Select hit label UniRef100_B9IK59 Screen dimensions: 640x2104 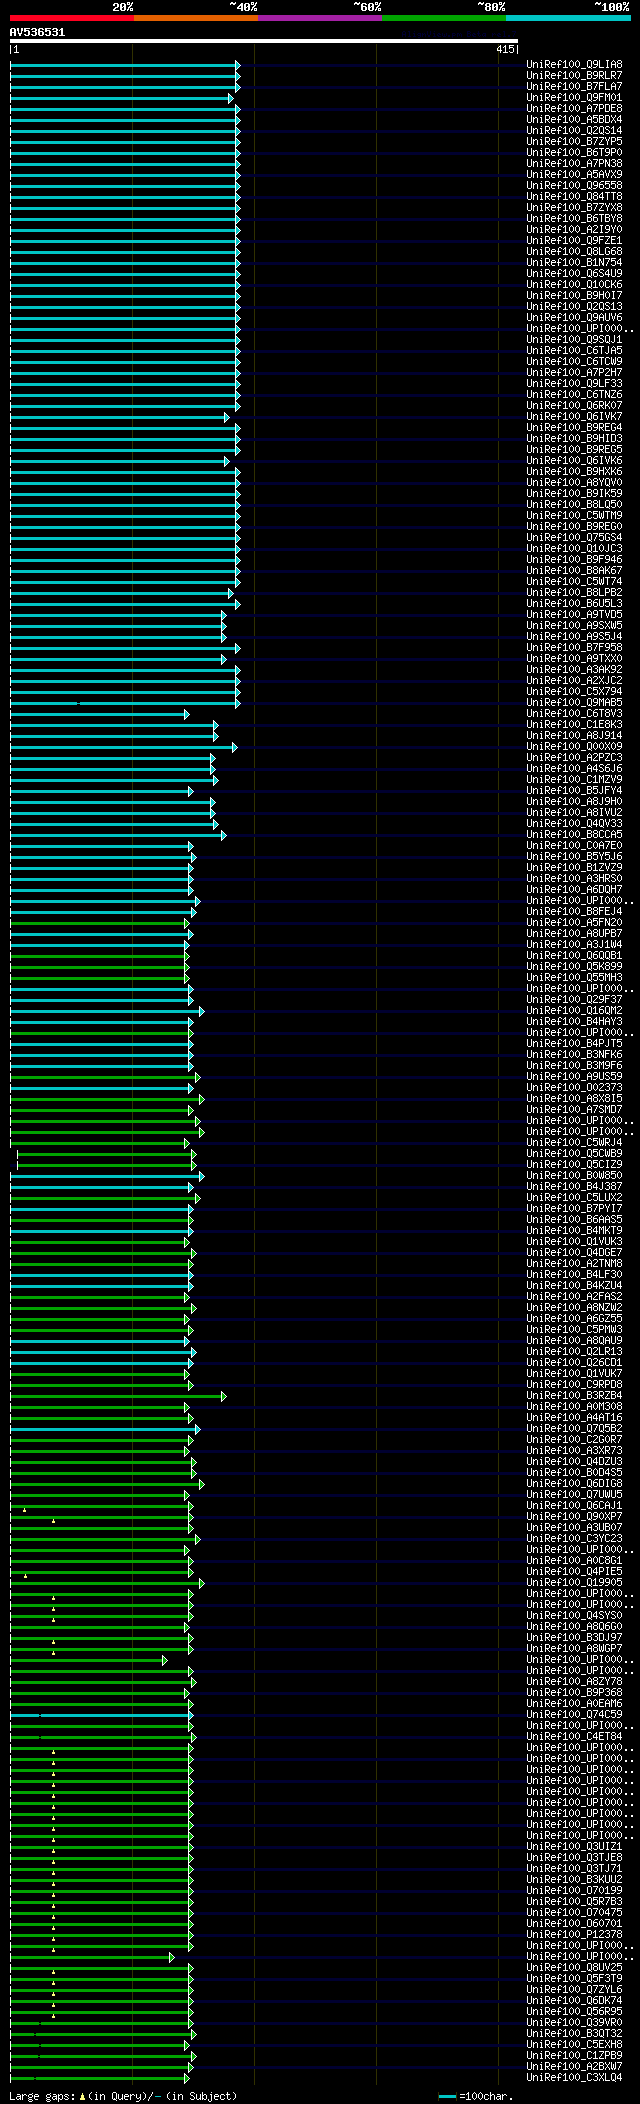[574, 494]
